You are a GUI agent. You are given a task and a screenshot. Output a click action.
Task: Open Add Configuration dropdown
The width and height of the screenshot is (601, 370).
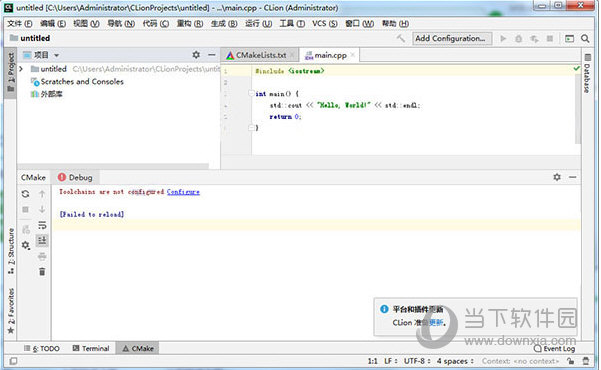point(452,38)
